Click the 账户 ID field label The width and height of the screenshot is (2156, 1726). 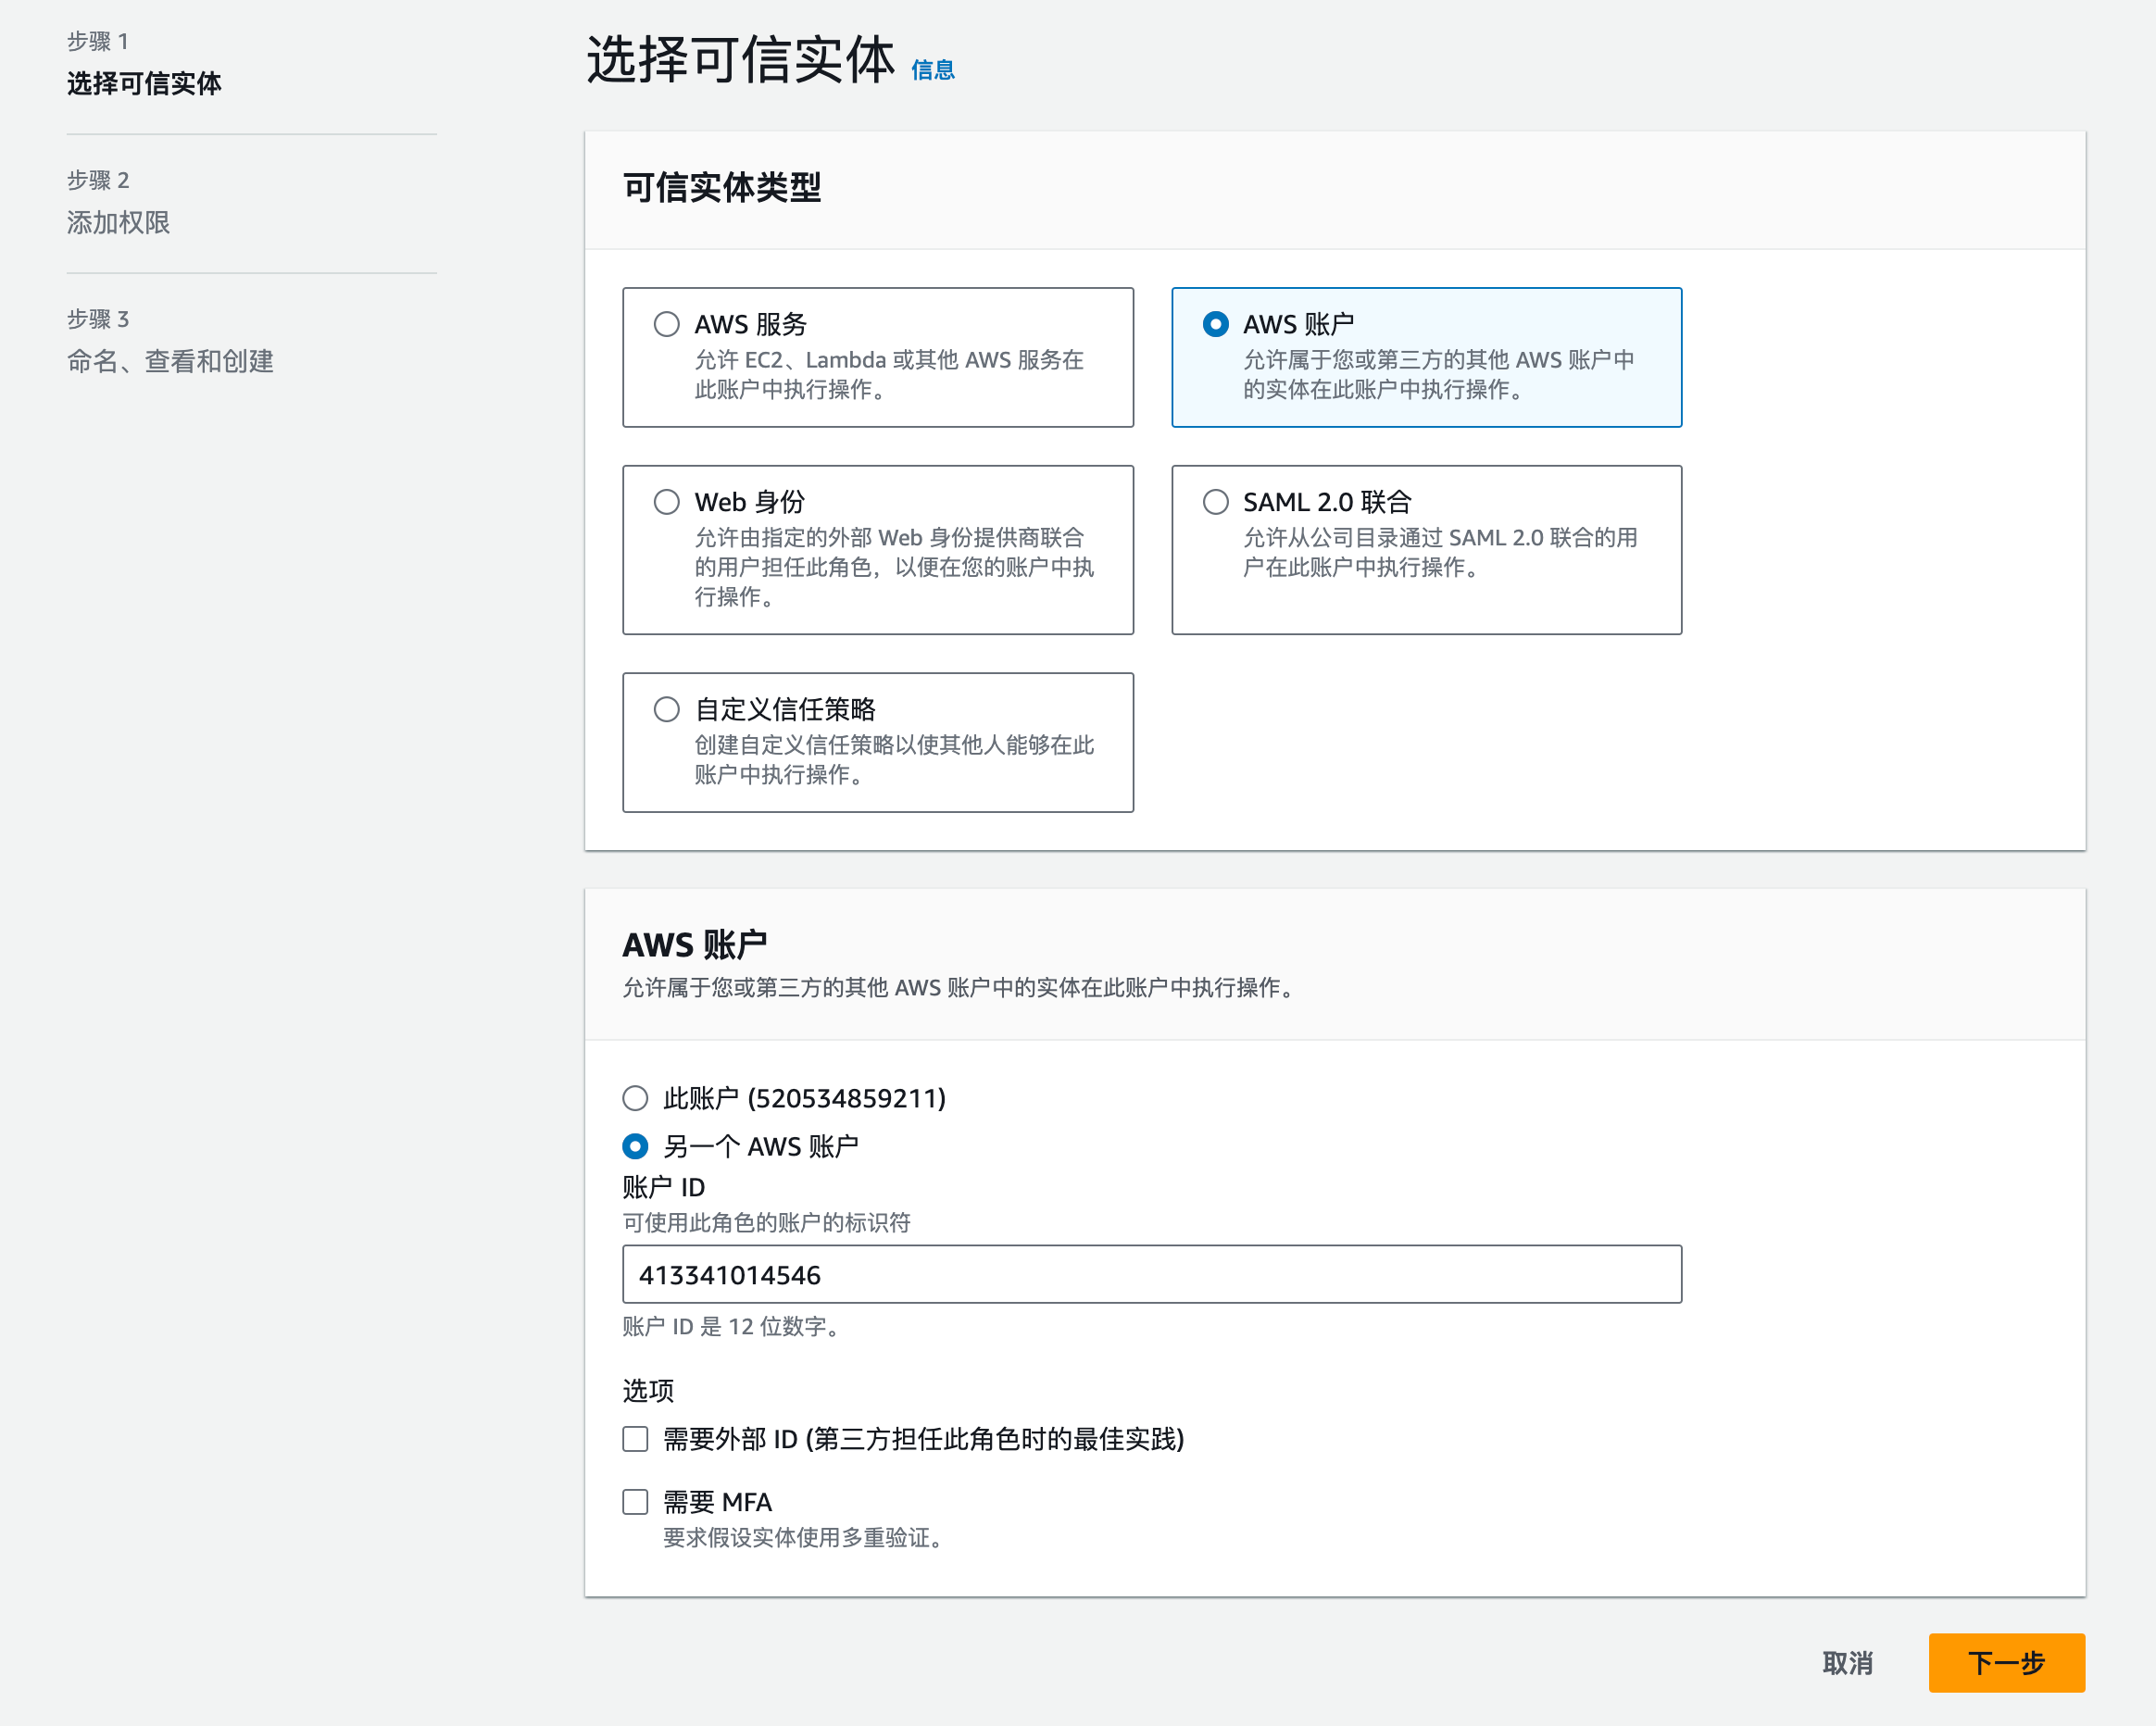click(664, 1188)
